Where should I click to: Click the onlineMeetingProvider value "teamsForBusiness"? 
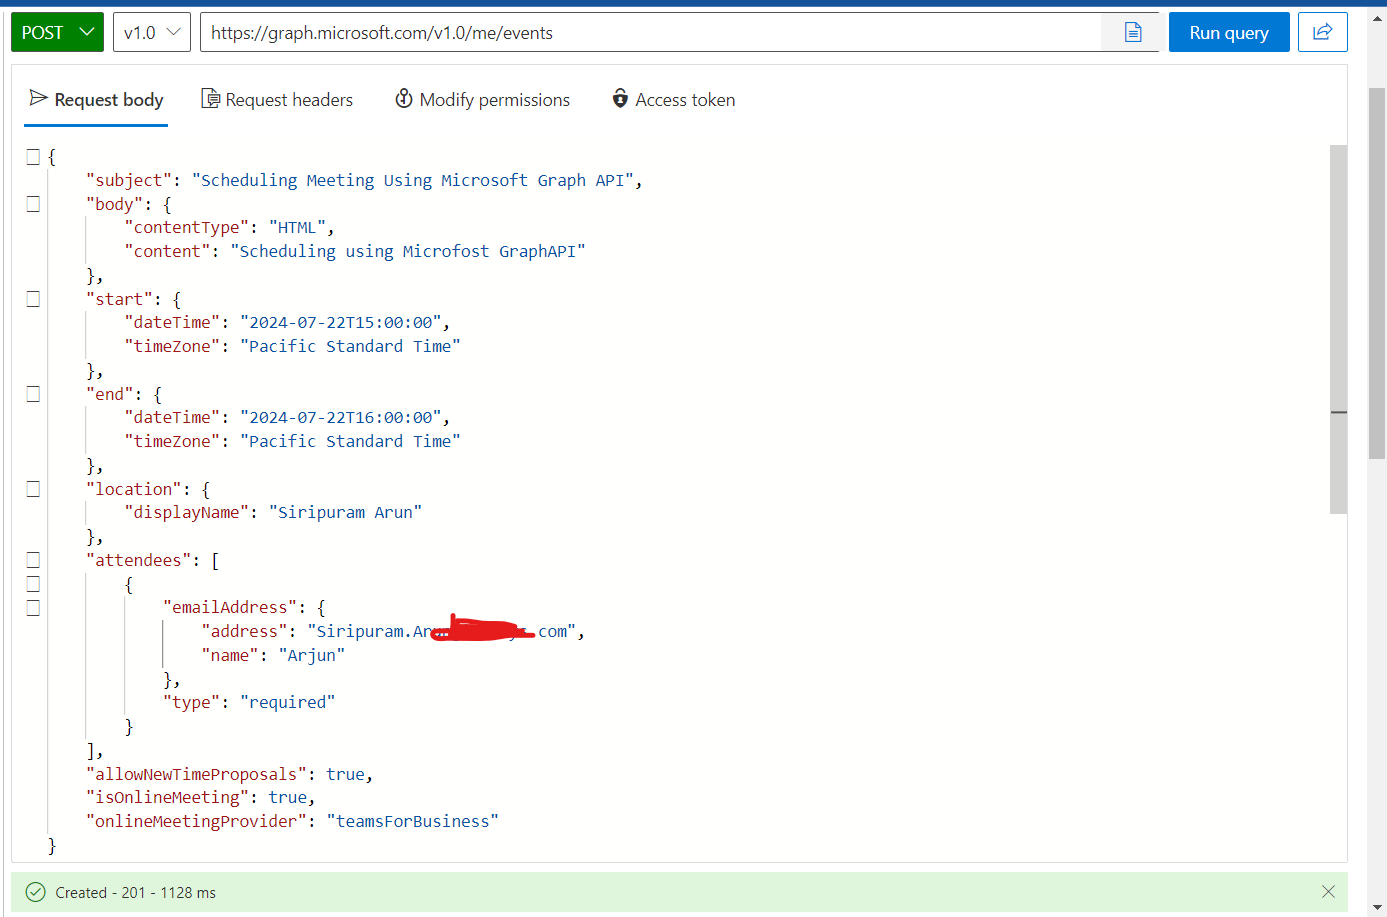413,822
